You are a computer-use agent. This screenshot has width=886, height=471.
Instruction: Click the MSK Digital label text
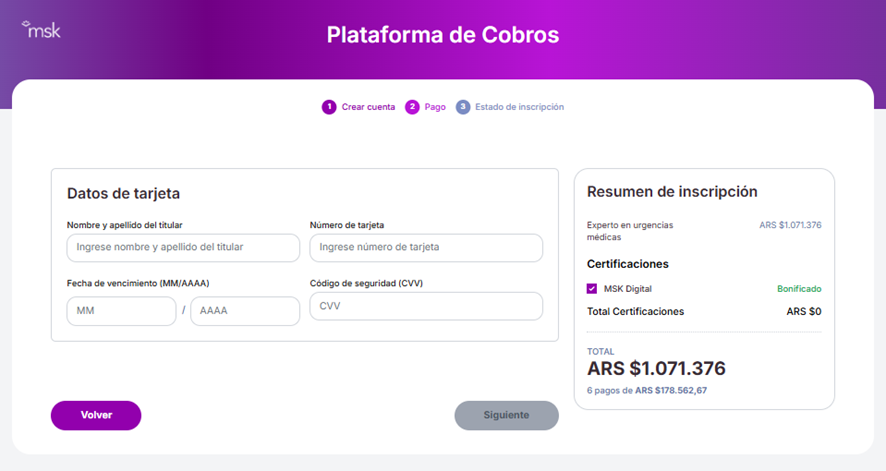(x=628, y=289)
